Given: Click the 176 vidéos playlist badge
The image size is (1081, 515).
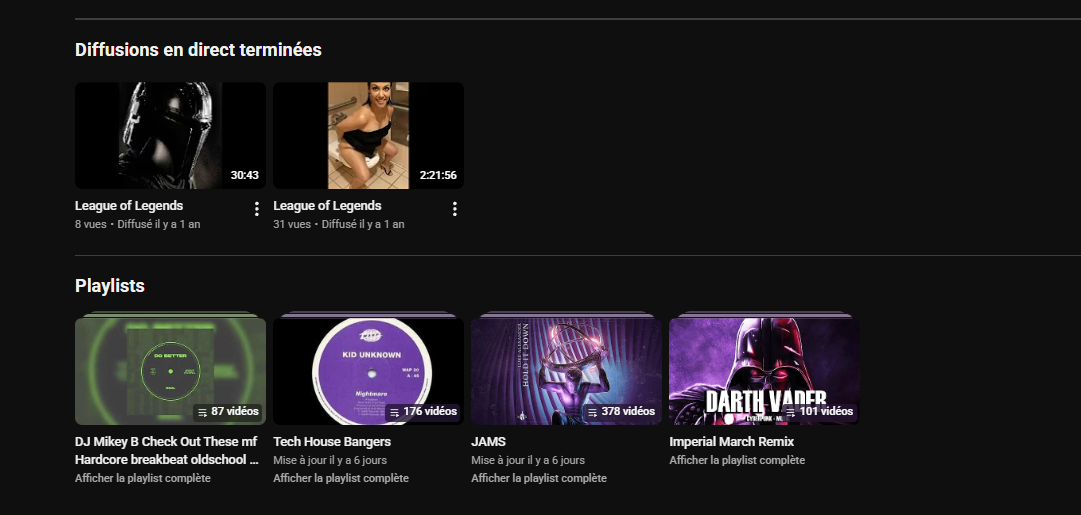Looking at the screenshot, I should coord(423,412).
